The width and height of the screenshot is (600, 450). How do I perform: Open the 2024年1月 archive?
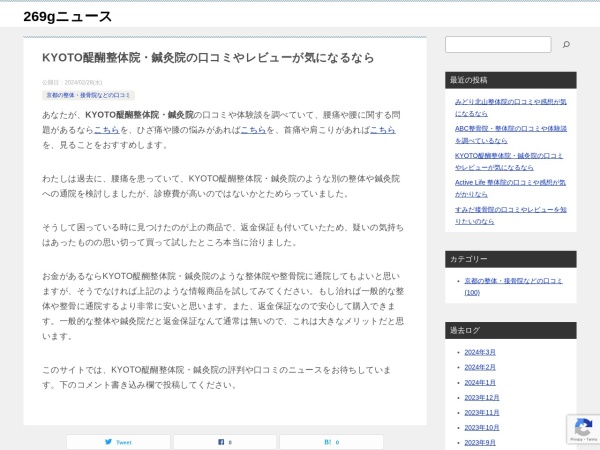(480, 382)
